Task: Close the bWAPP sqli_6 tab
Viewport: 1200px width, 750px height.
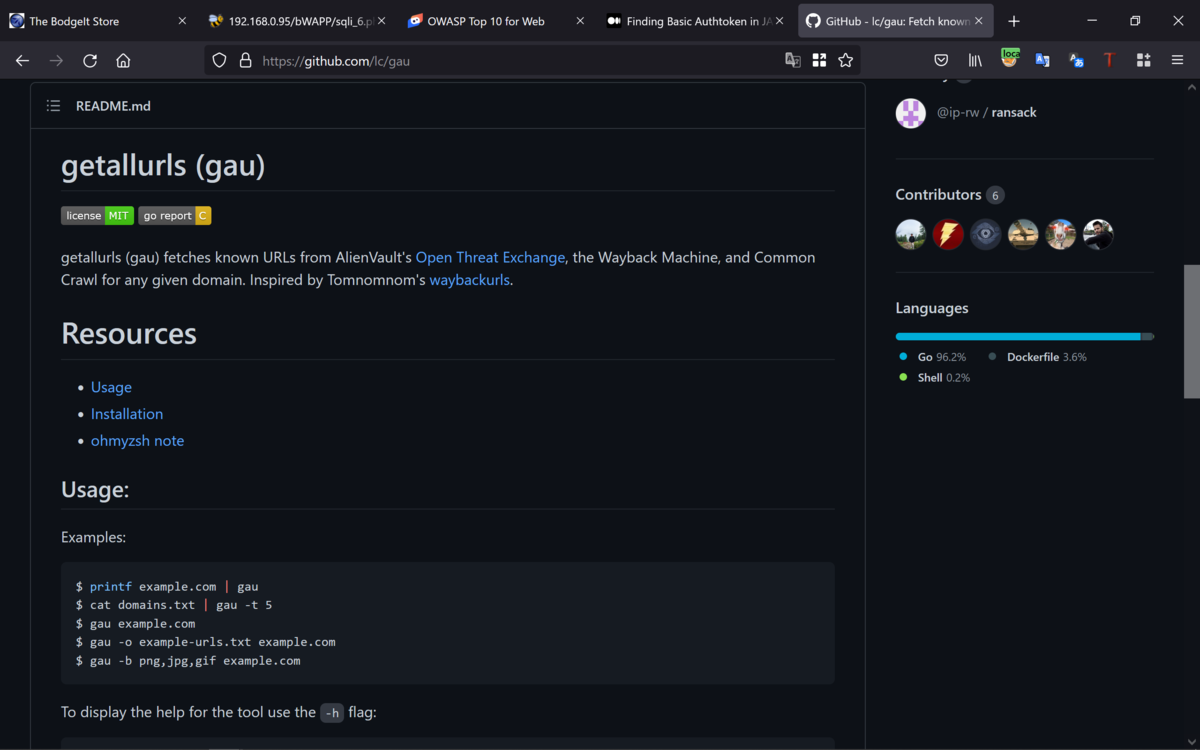Action: 381,21
